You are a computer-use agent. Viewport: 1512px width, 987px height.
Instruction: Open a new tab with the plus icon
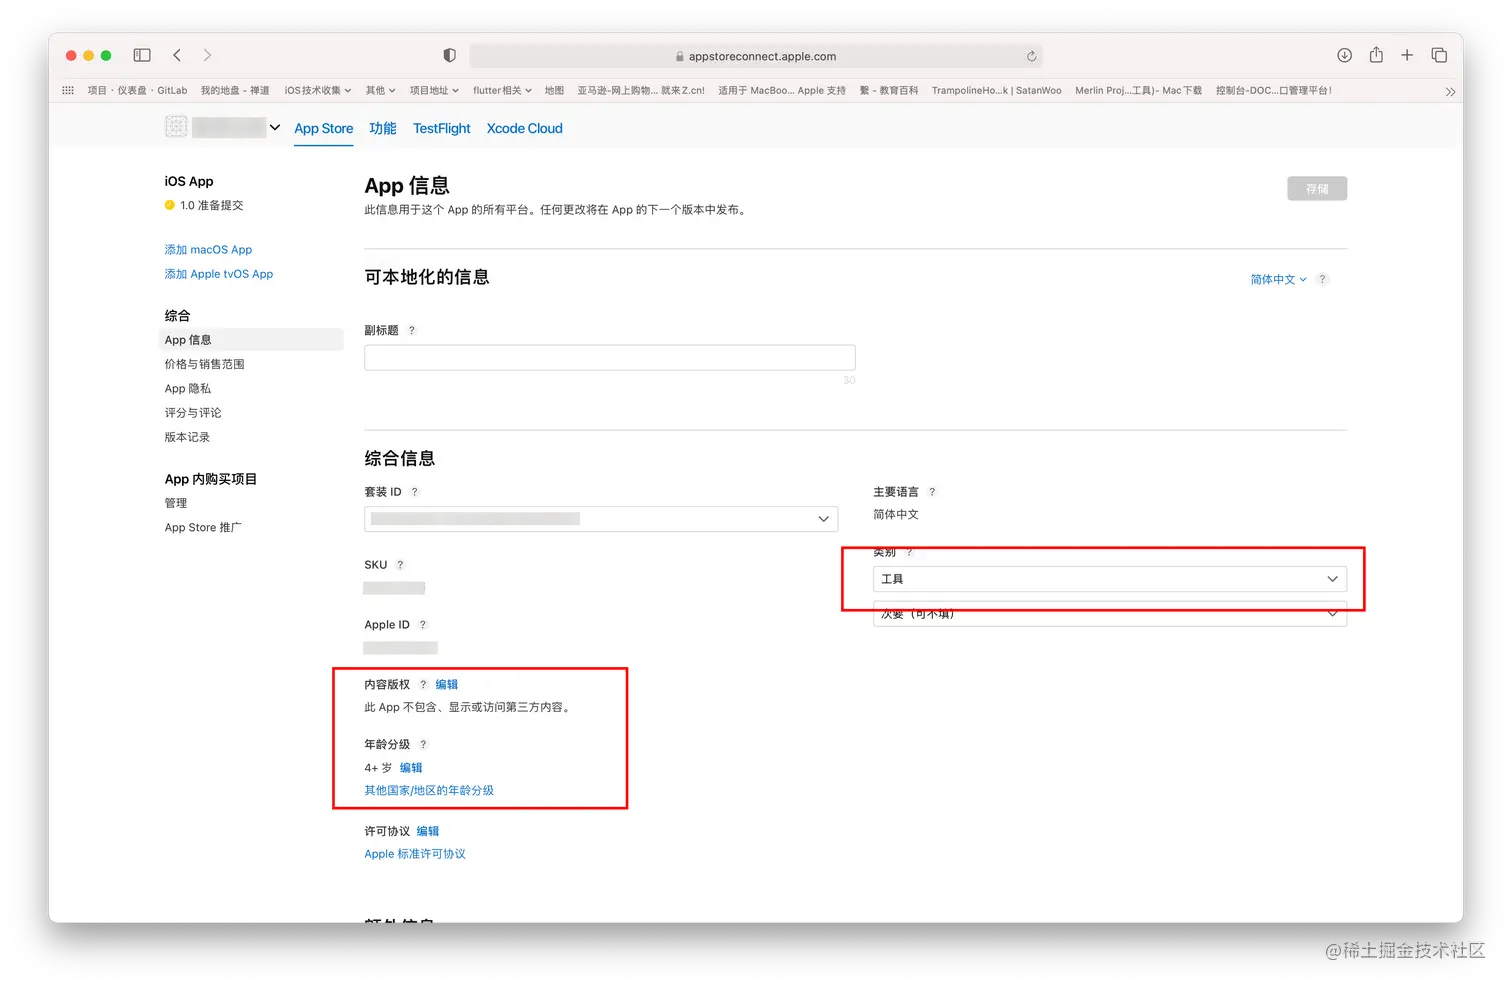(x=1407, y=55)
